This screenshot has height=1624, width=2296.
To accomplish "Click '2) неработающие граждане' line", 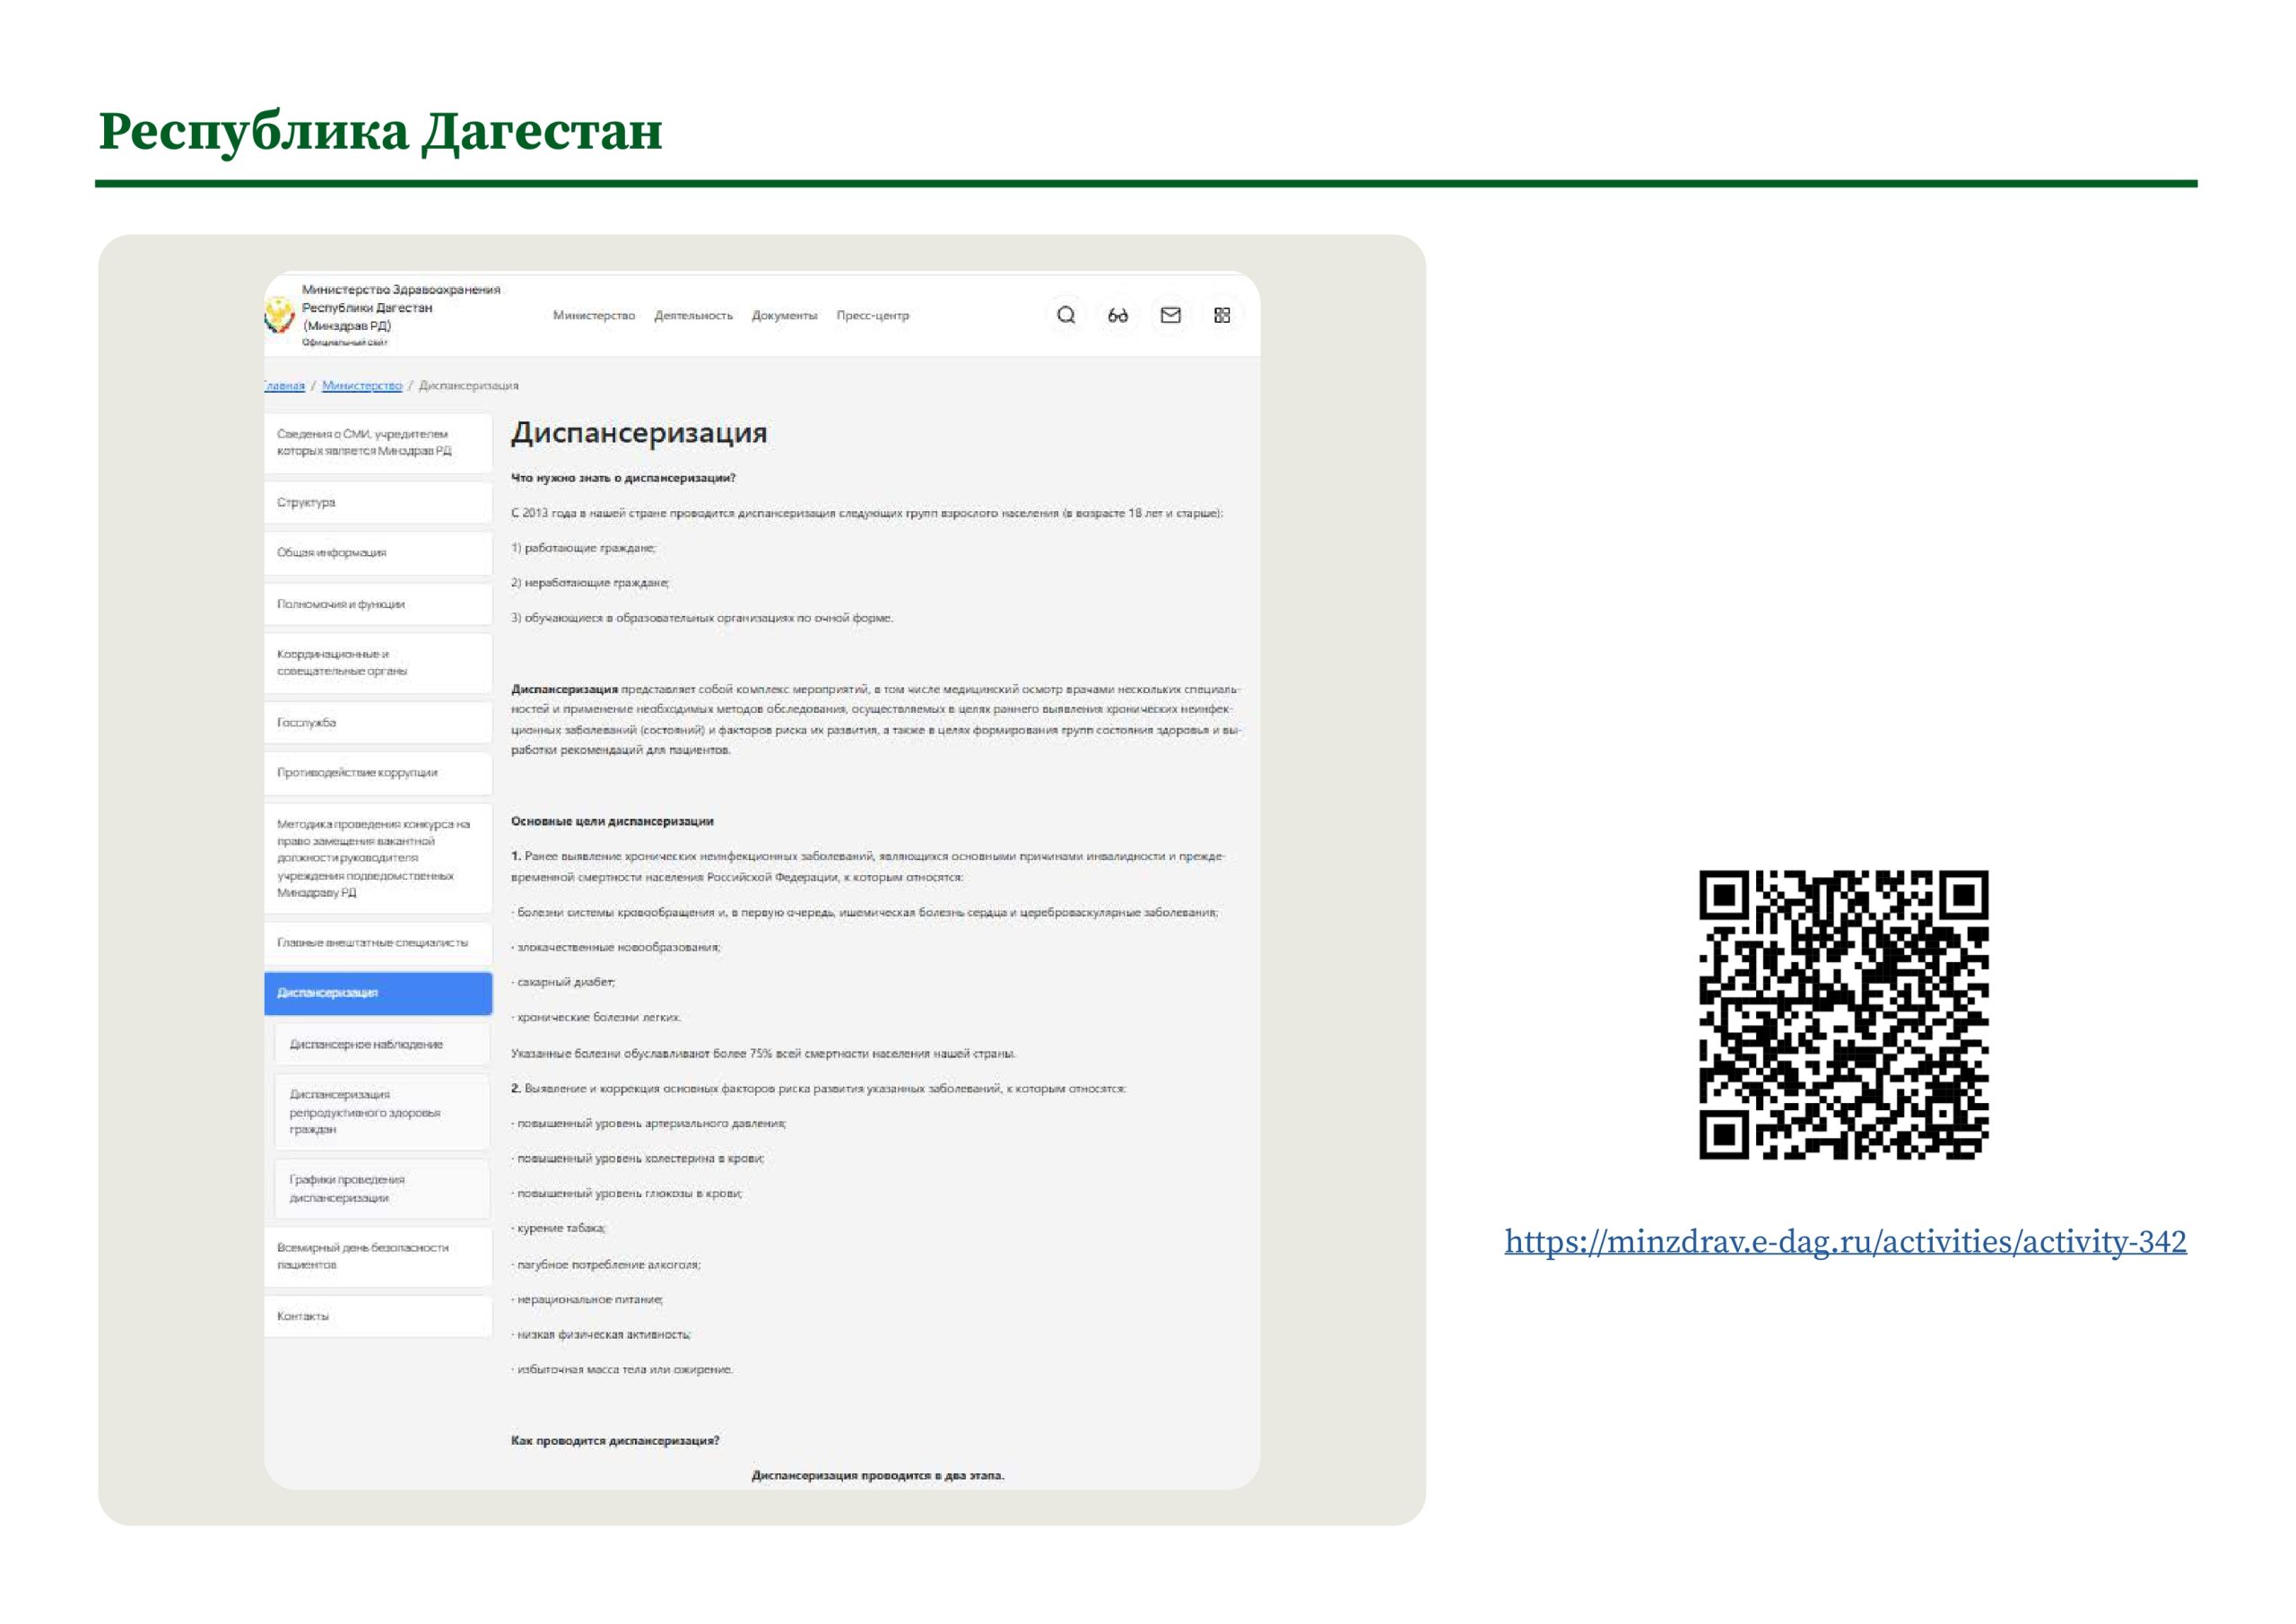I will pos(590,582).
